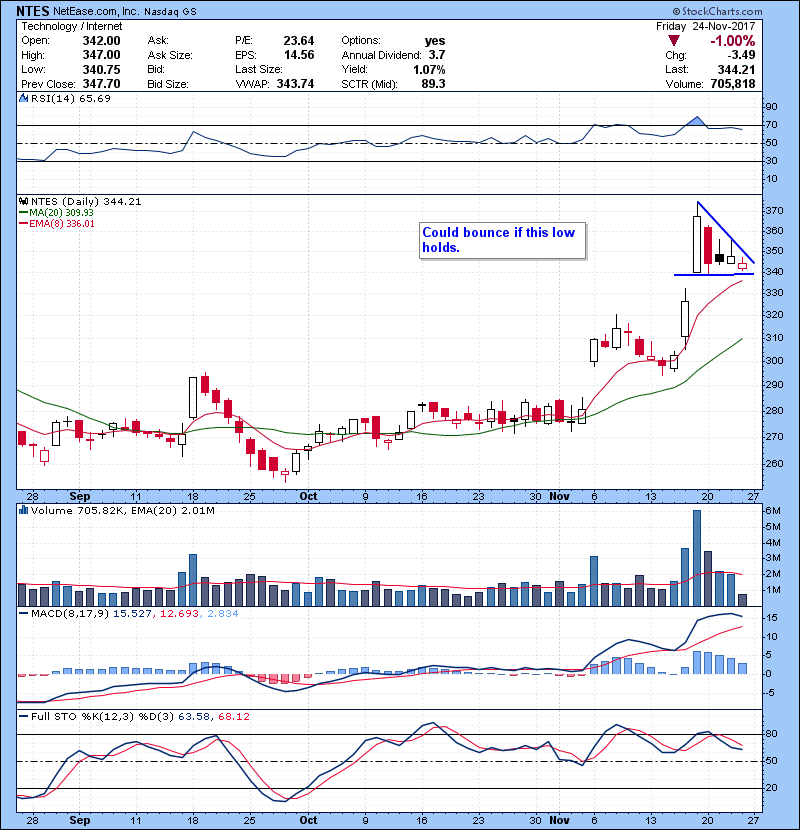Select the Prev Close value 347.70

[x=101, y=84]
